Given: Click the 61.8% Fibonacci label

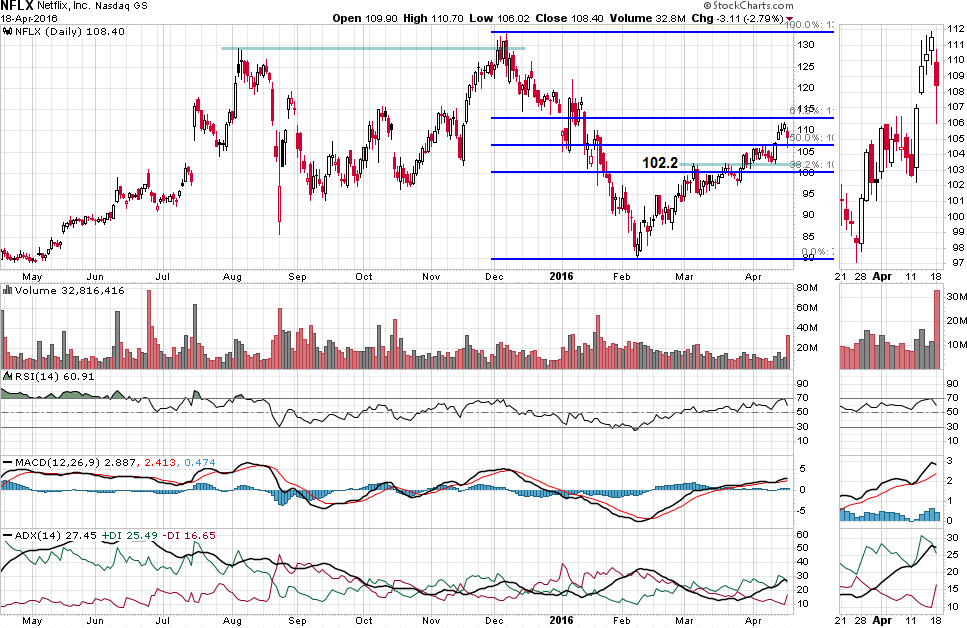Looking at the screenshot, I should click(812, 110).
